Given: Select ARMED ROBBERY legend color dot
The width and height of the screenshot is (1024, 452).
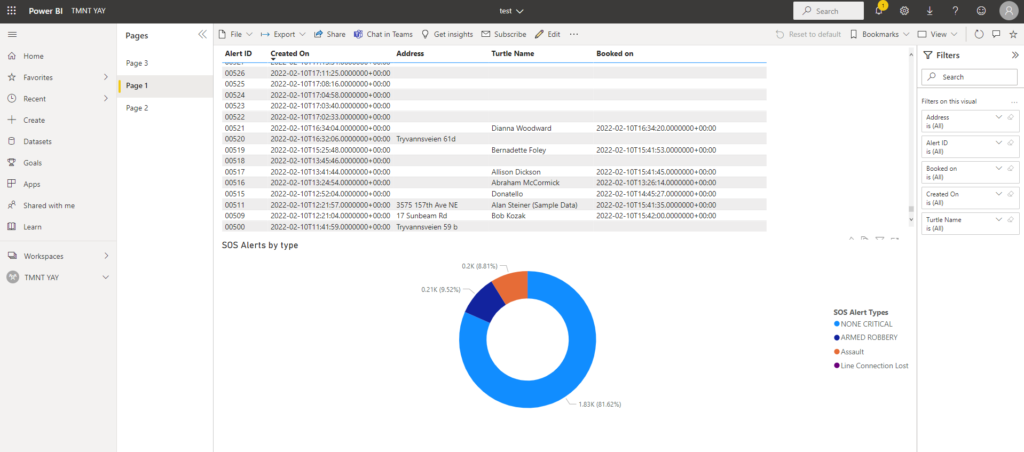Looking at the screenshot, I should click(x=837, y=338).
